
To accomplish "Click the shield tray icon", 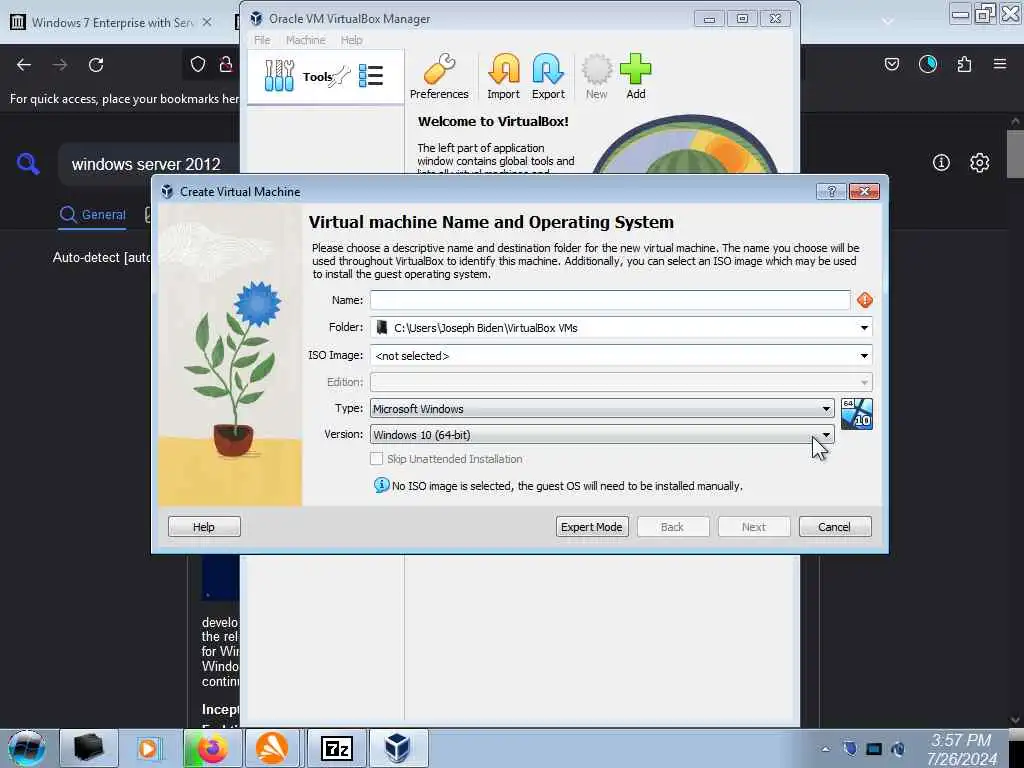I will [x=850, y=749].
